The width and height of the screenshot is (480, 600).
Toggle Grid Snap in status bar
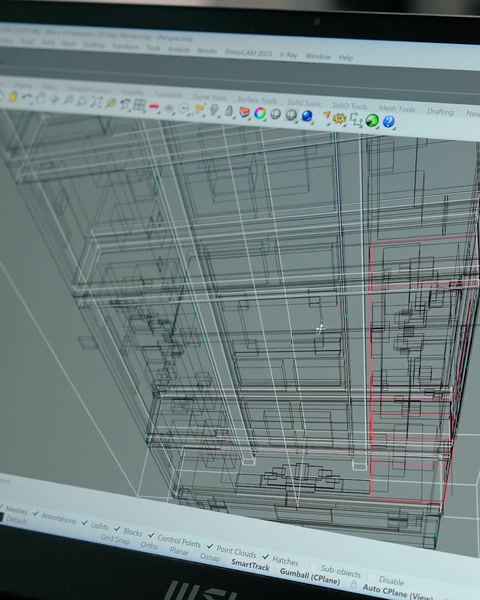click(x=115, y=540)
